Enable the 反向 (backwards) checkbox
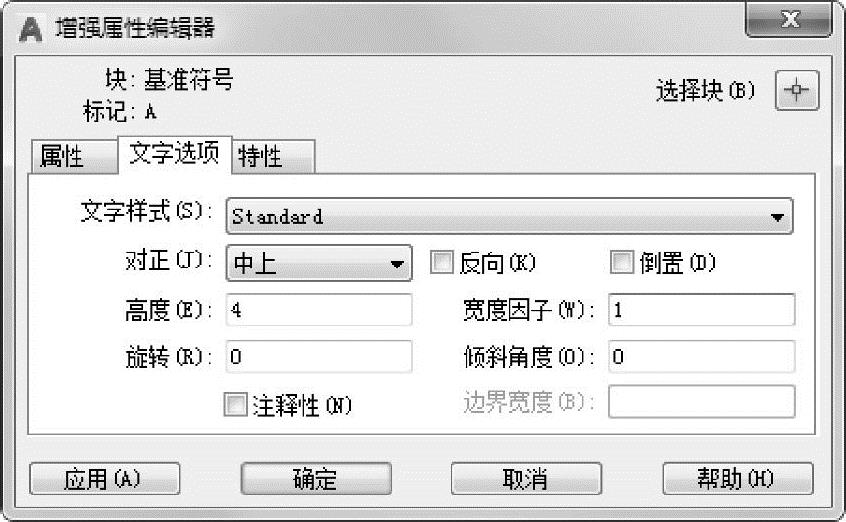Image resolution: width=846 pixels, height=522 pixels. (x=442, y=263)
